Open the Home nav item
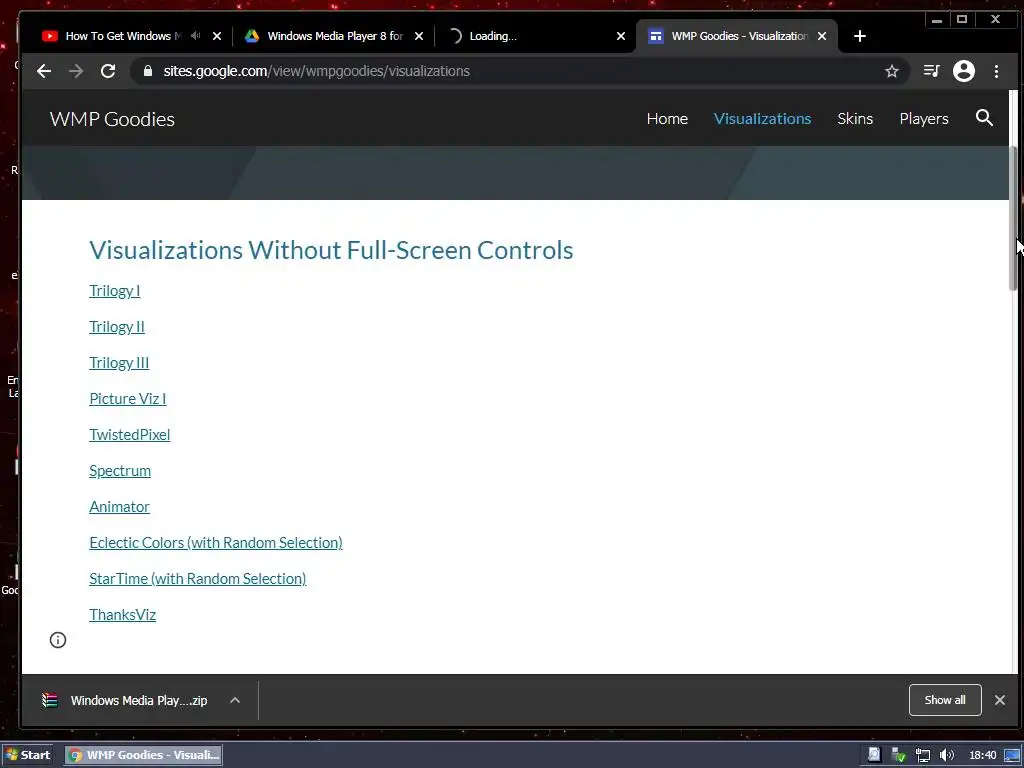 point(667,118)
